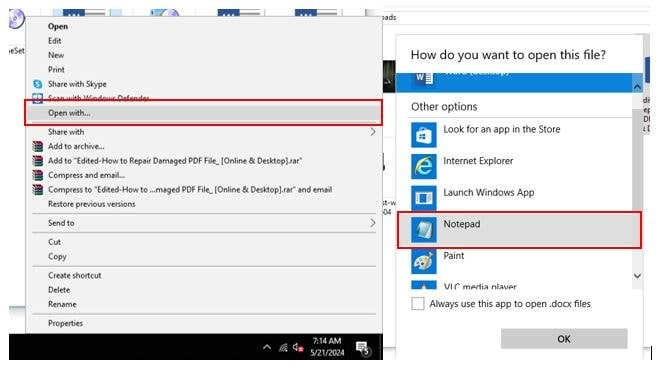The height and width of the screenshot is (374, 662).
Task: Click WinRAR icon beside Add to archive
Action: click(x=38, y=146)
